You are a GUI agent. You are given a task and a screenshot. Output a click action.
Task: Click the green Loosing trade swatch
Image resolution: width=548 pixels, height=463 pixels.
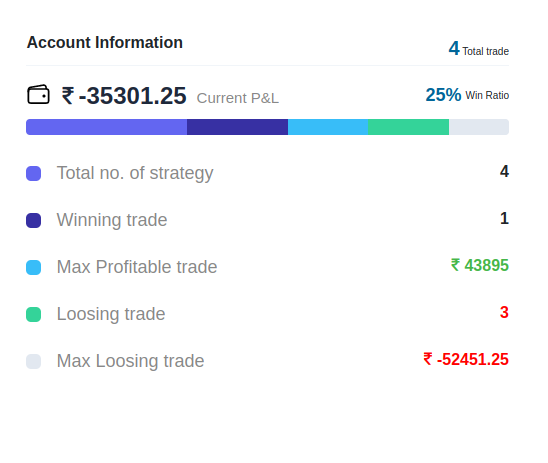tap(34, 314)
